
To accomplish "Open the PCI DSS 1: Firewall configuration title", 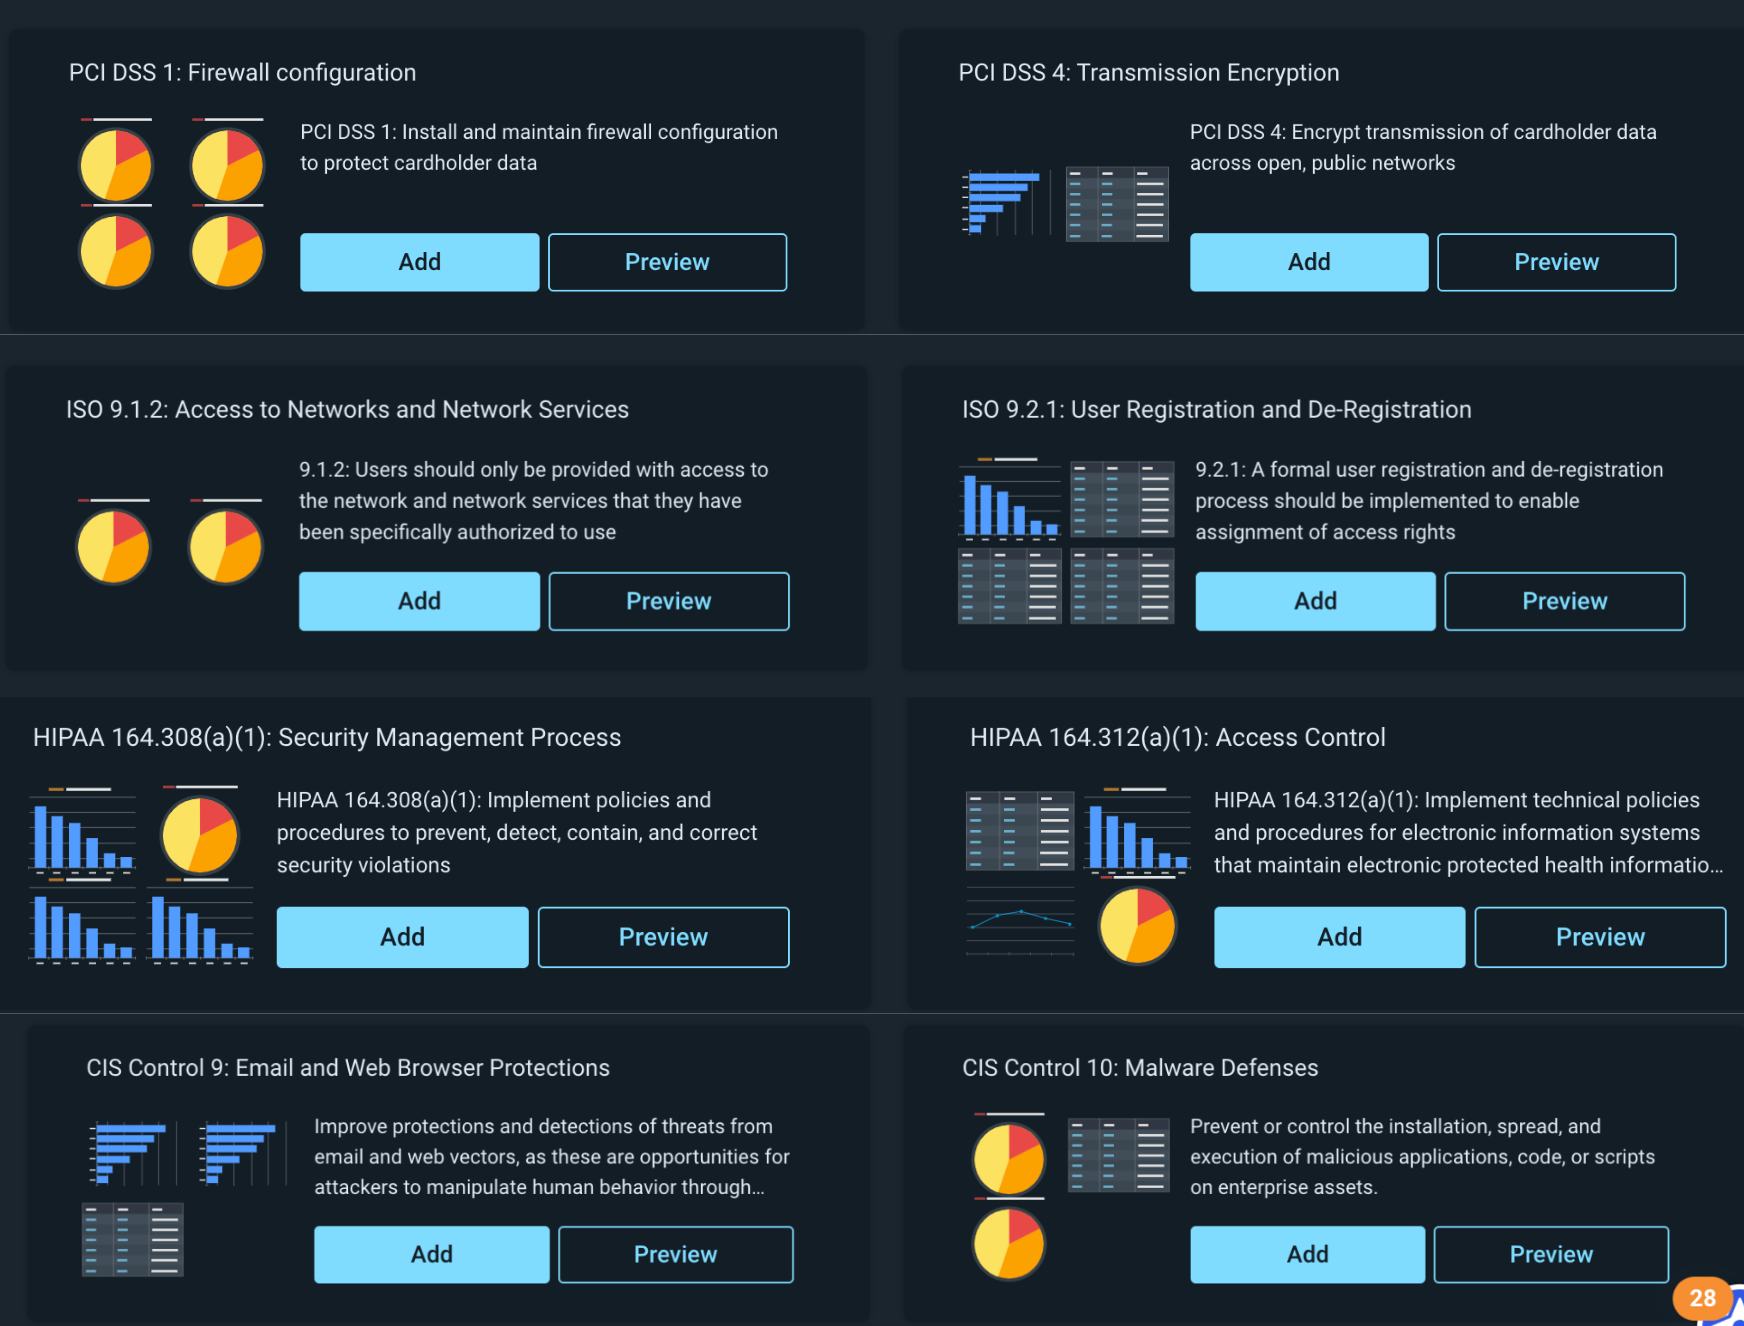I will click(x=242, y=72).
